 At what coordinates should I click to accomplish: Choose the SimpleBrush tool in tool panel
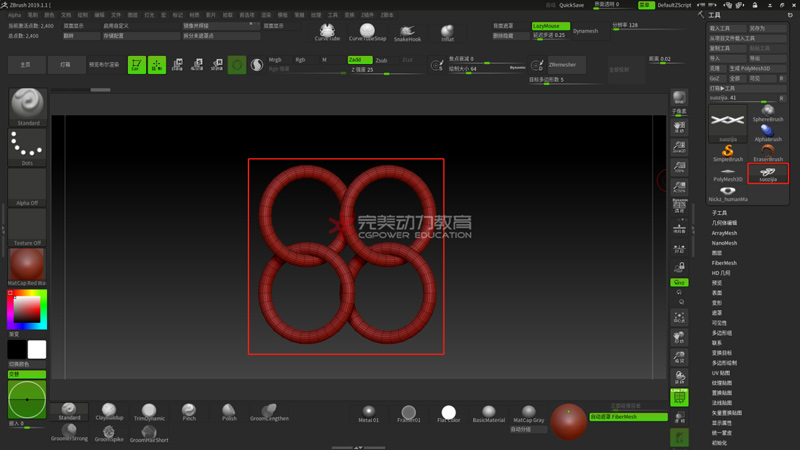(x=727, y=152)
